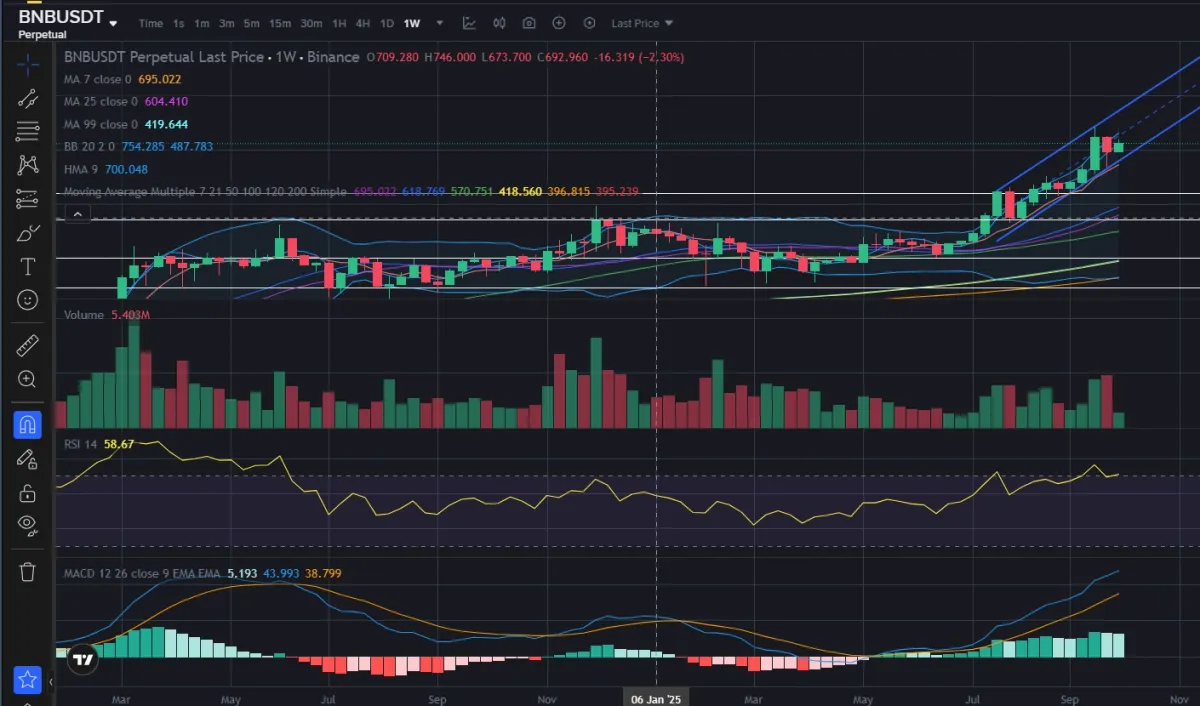Click the TradingView logo on chart

82,659
